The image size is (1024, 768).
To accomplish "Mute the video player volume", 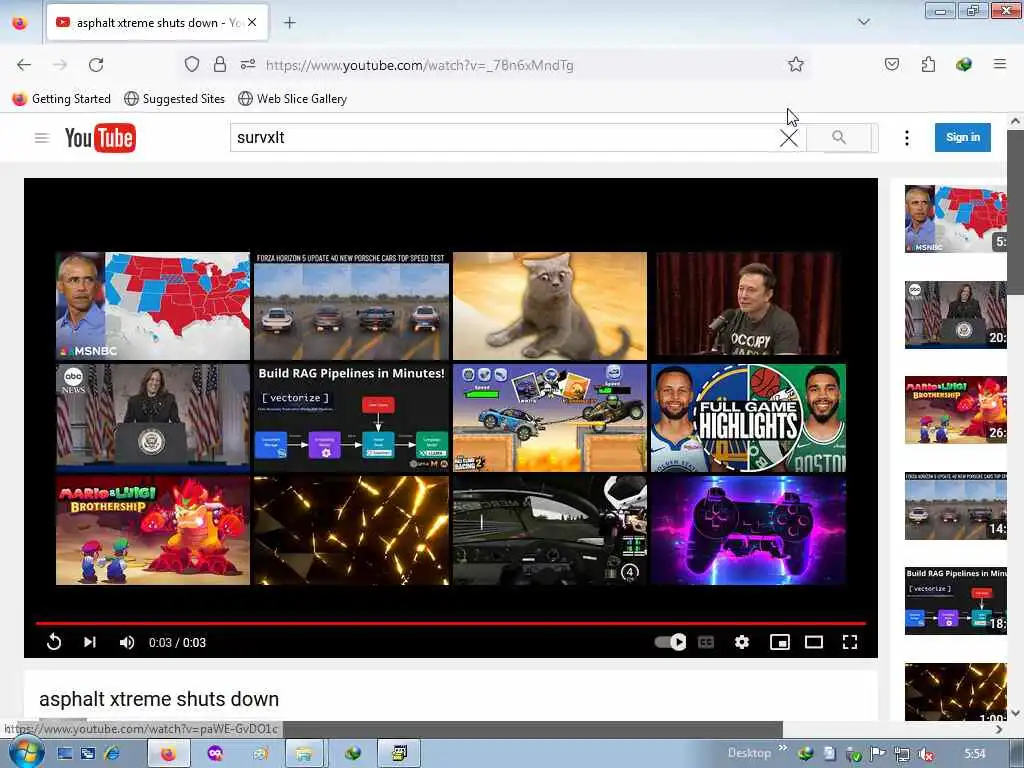I will point(127,643).
